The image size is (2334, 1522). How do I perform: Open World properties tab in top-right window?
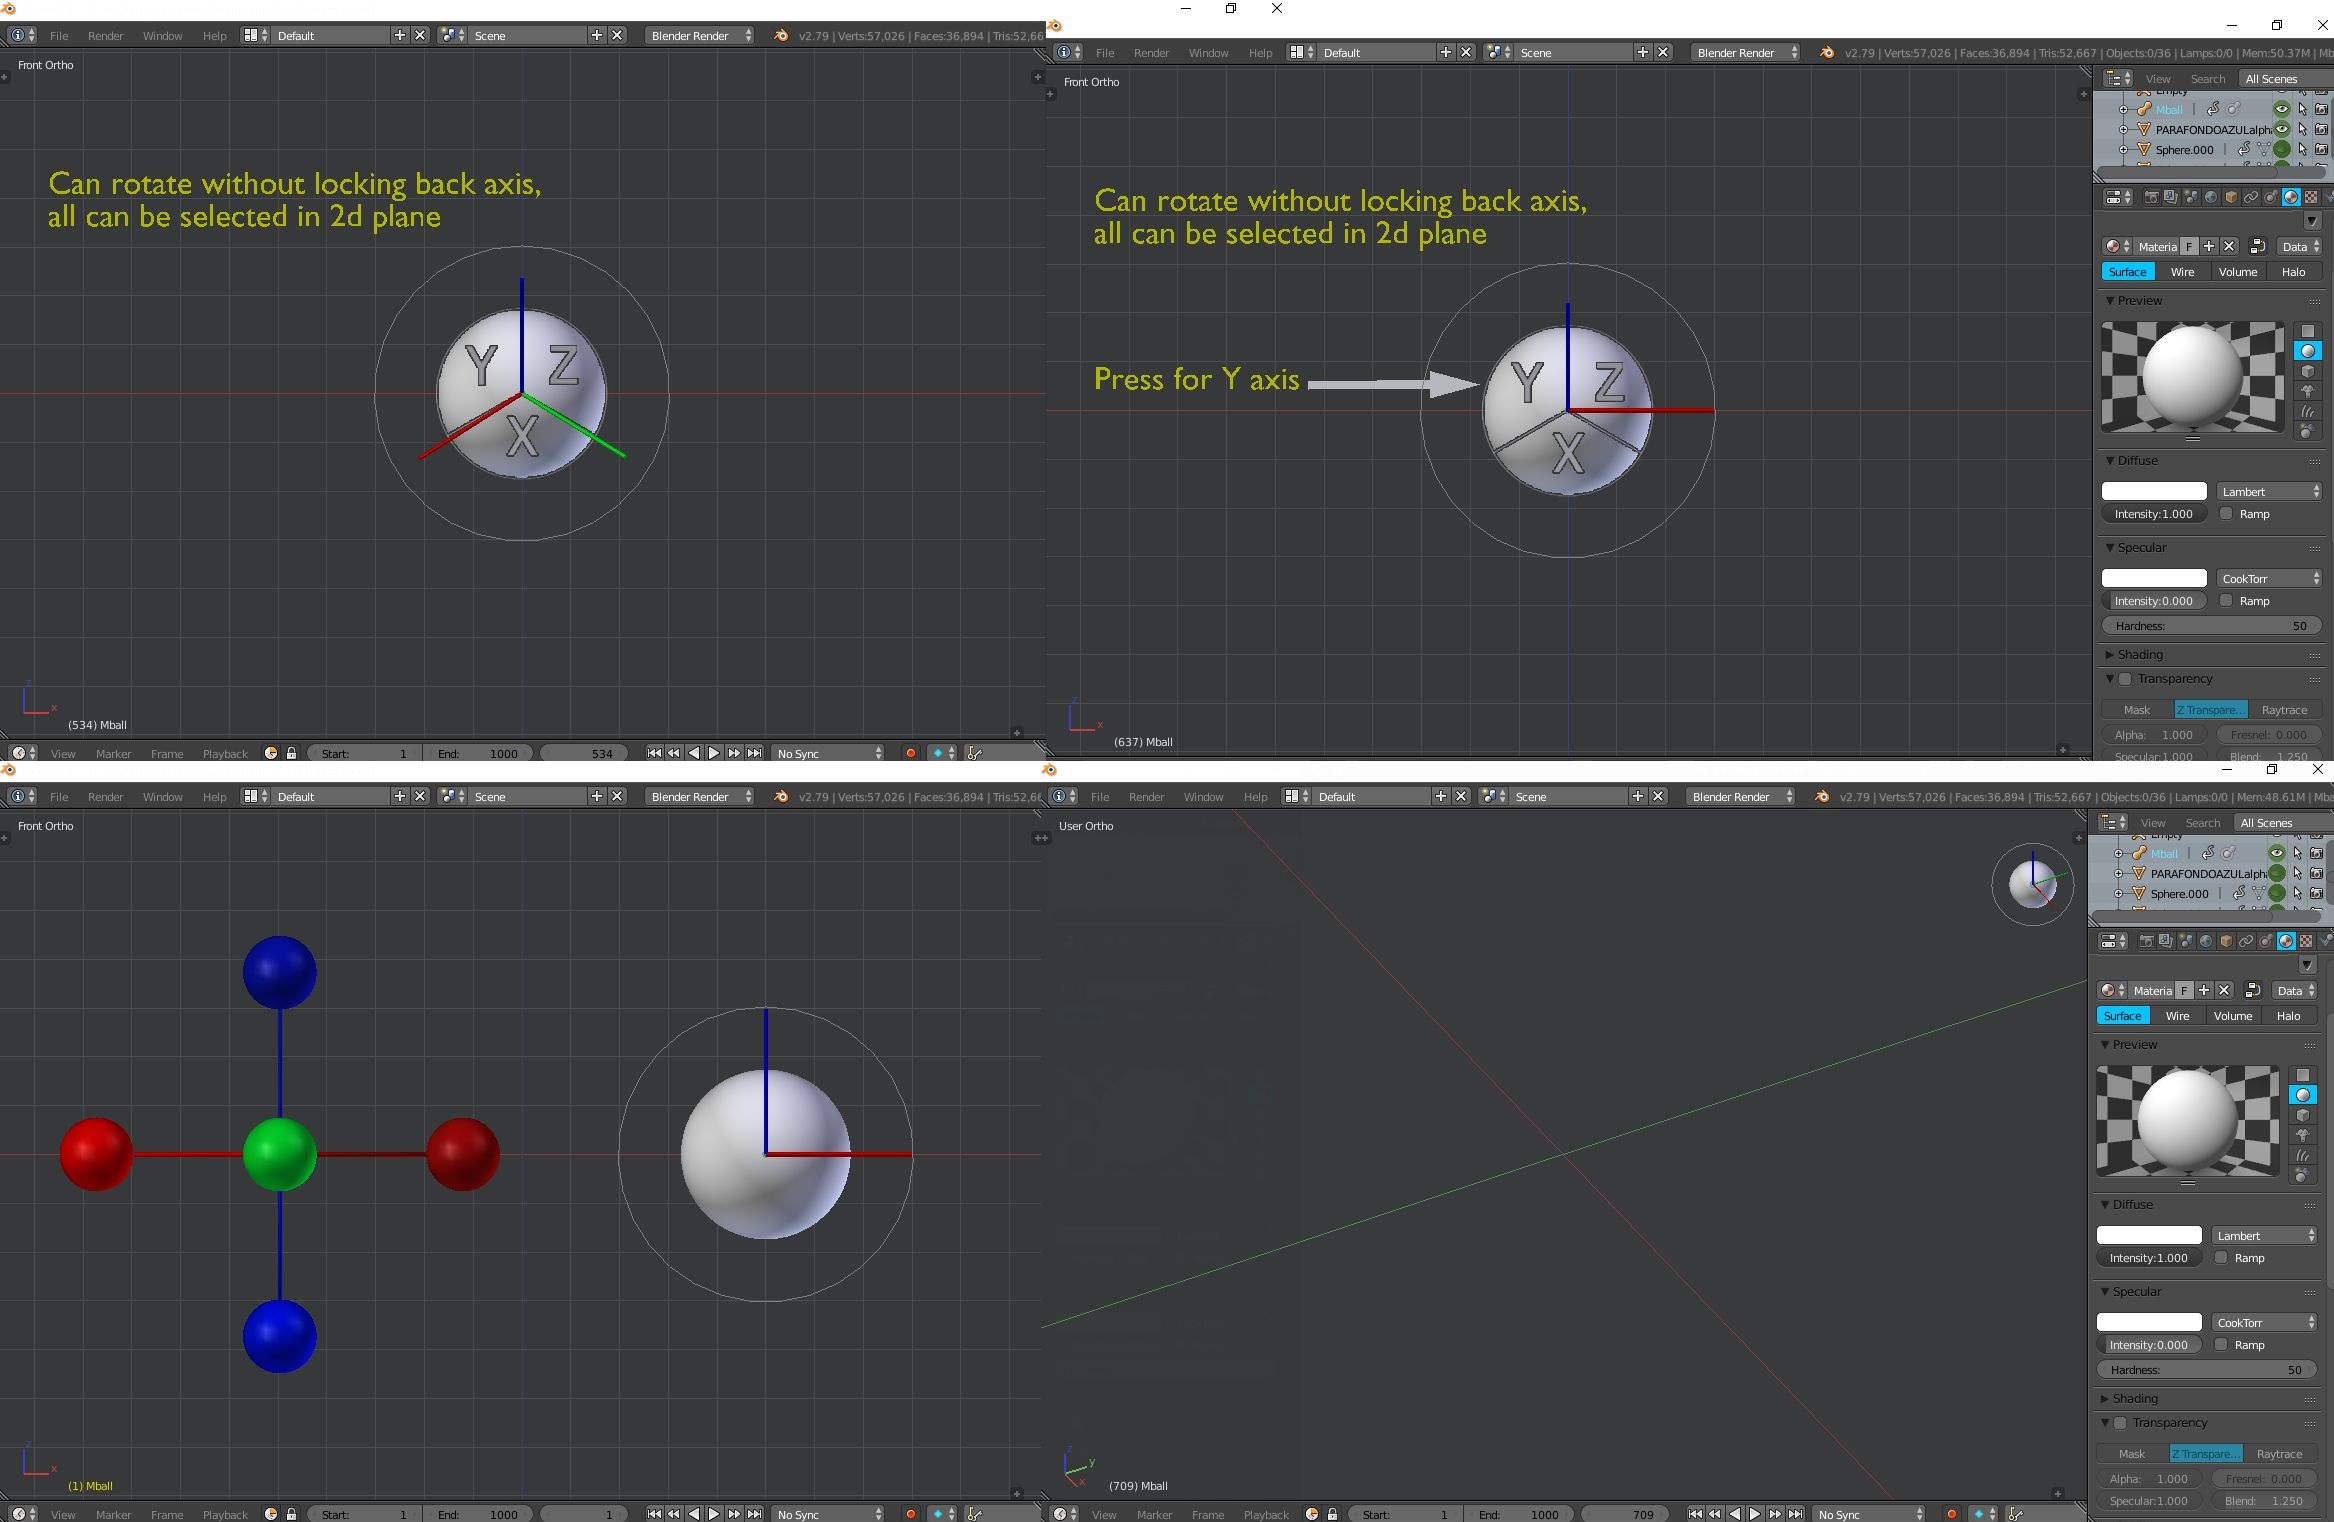2211,197
